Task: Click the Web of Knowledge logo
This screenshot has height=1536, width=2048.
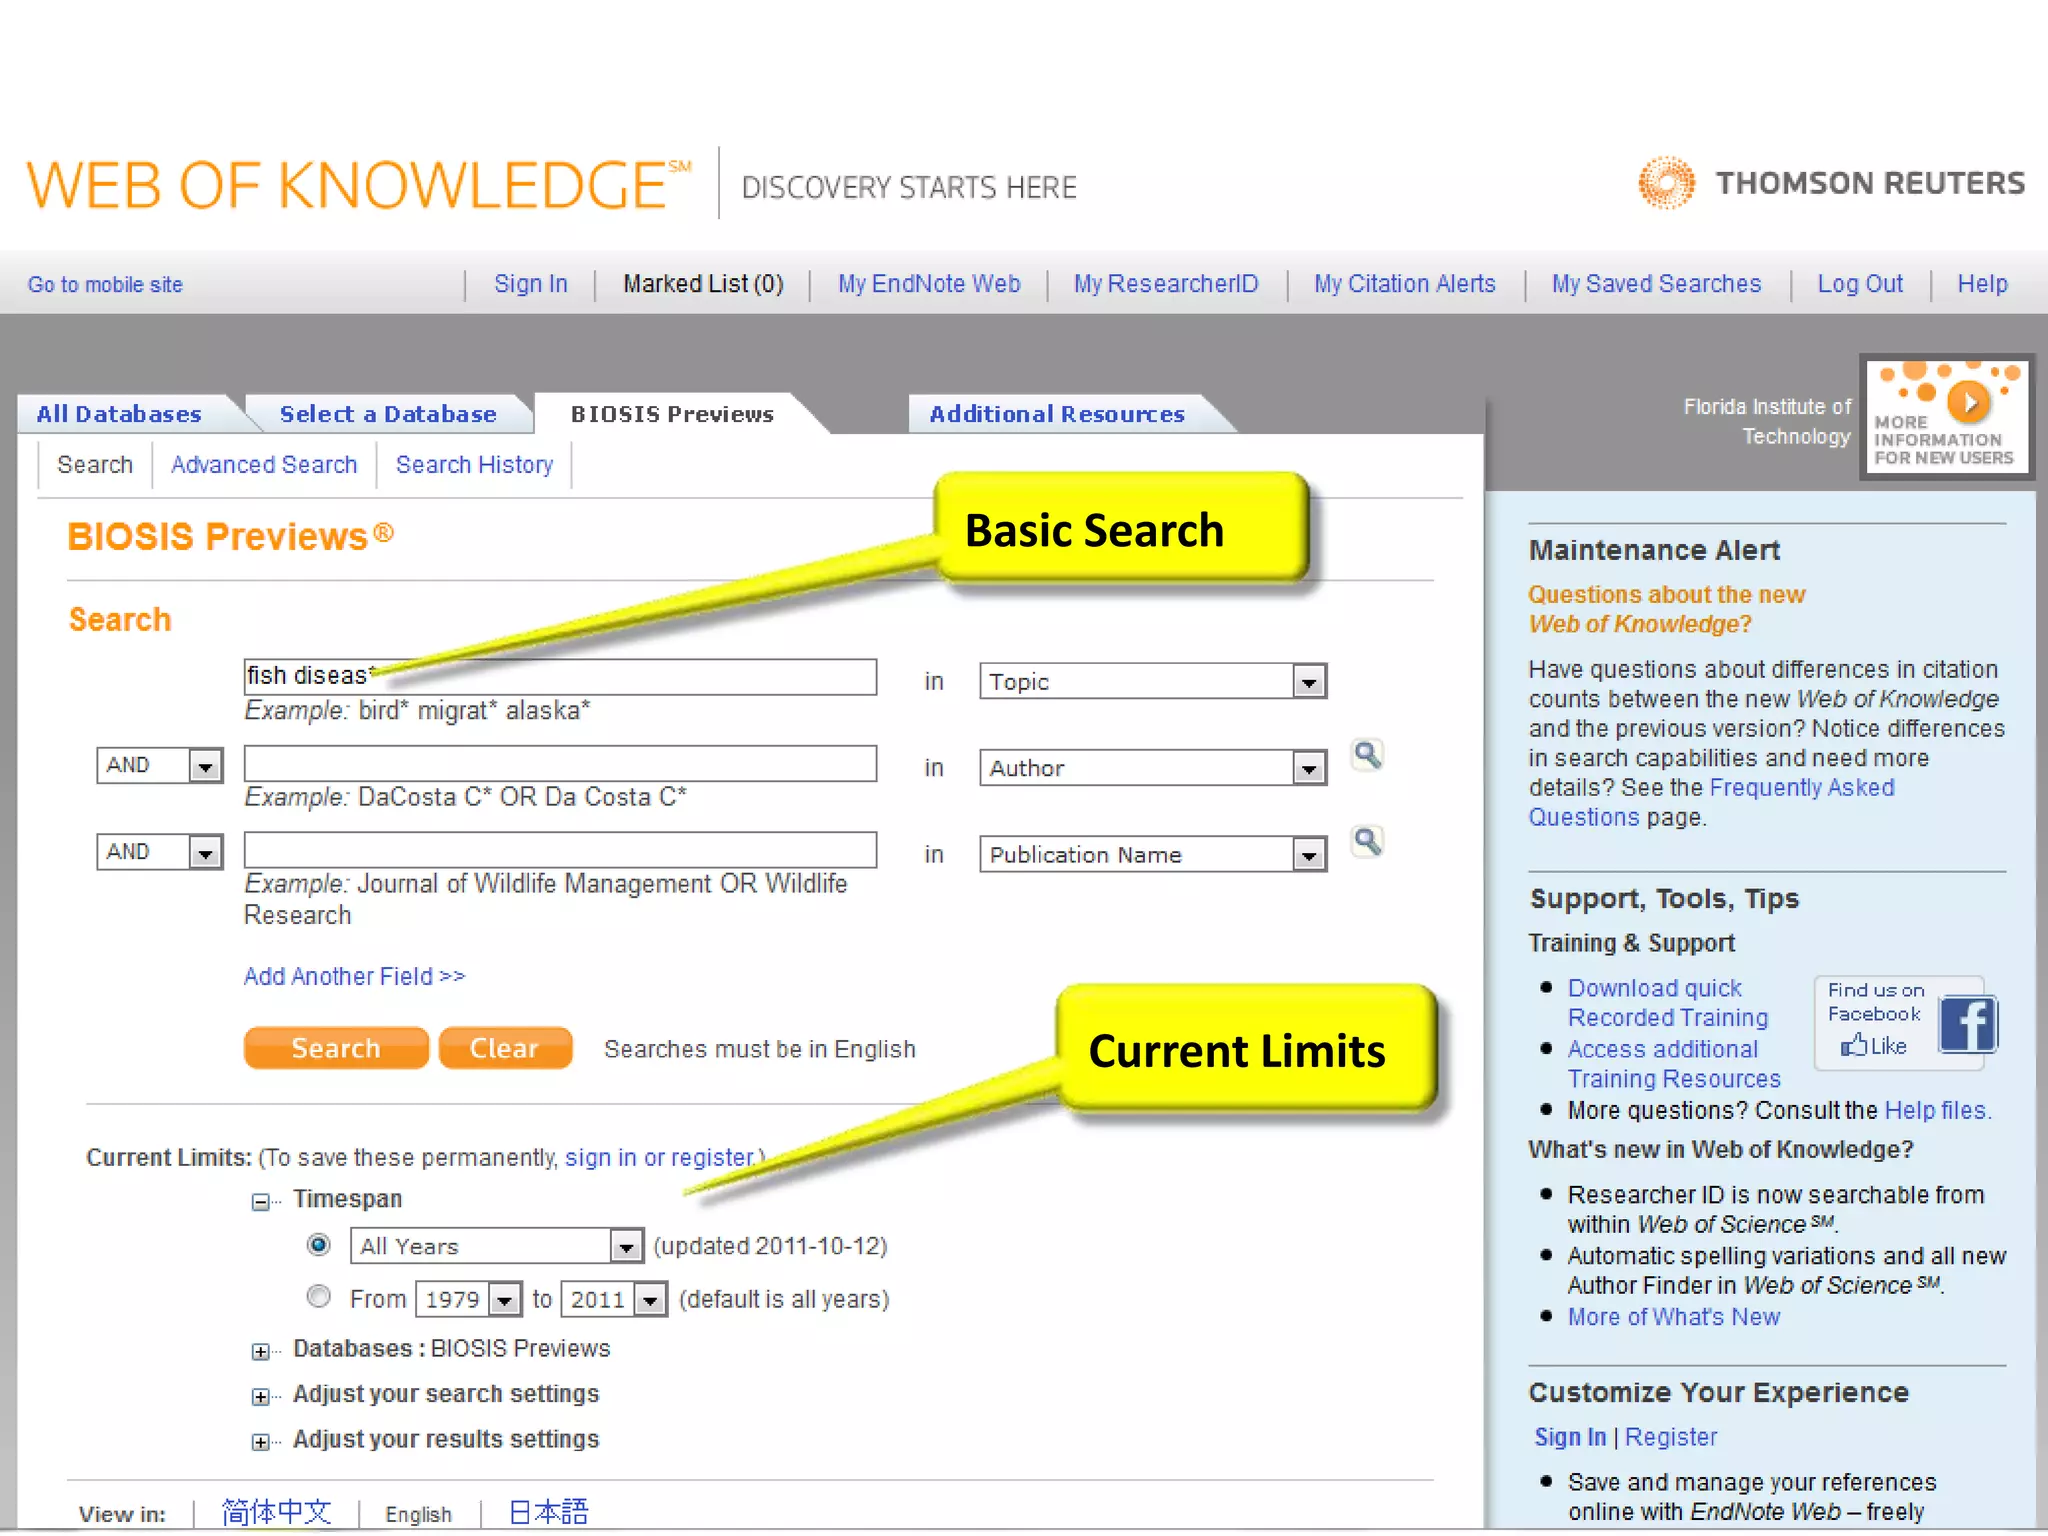Action: [x=360, y=185]
